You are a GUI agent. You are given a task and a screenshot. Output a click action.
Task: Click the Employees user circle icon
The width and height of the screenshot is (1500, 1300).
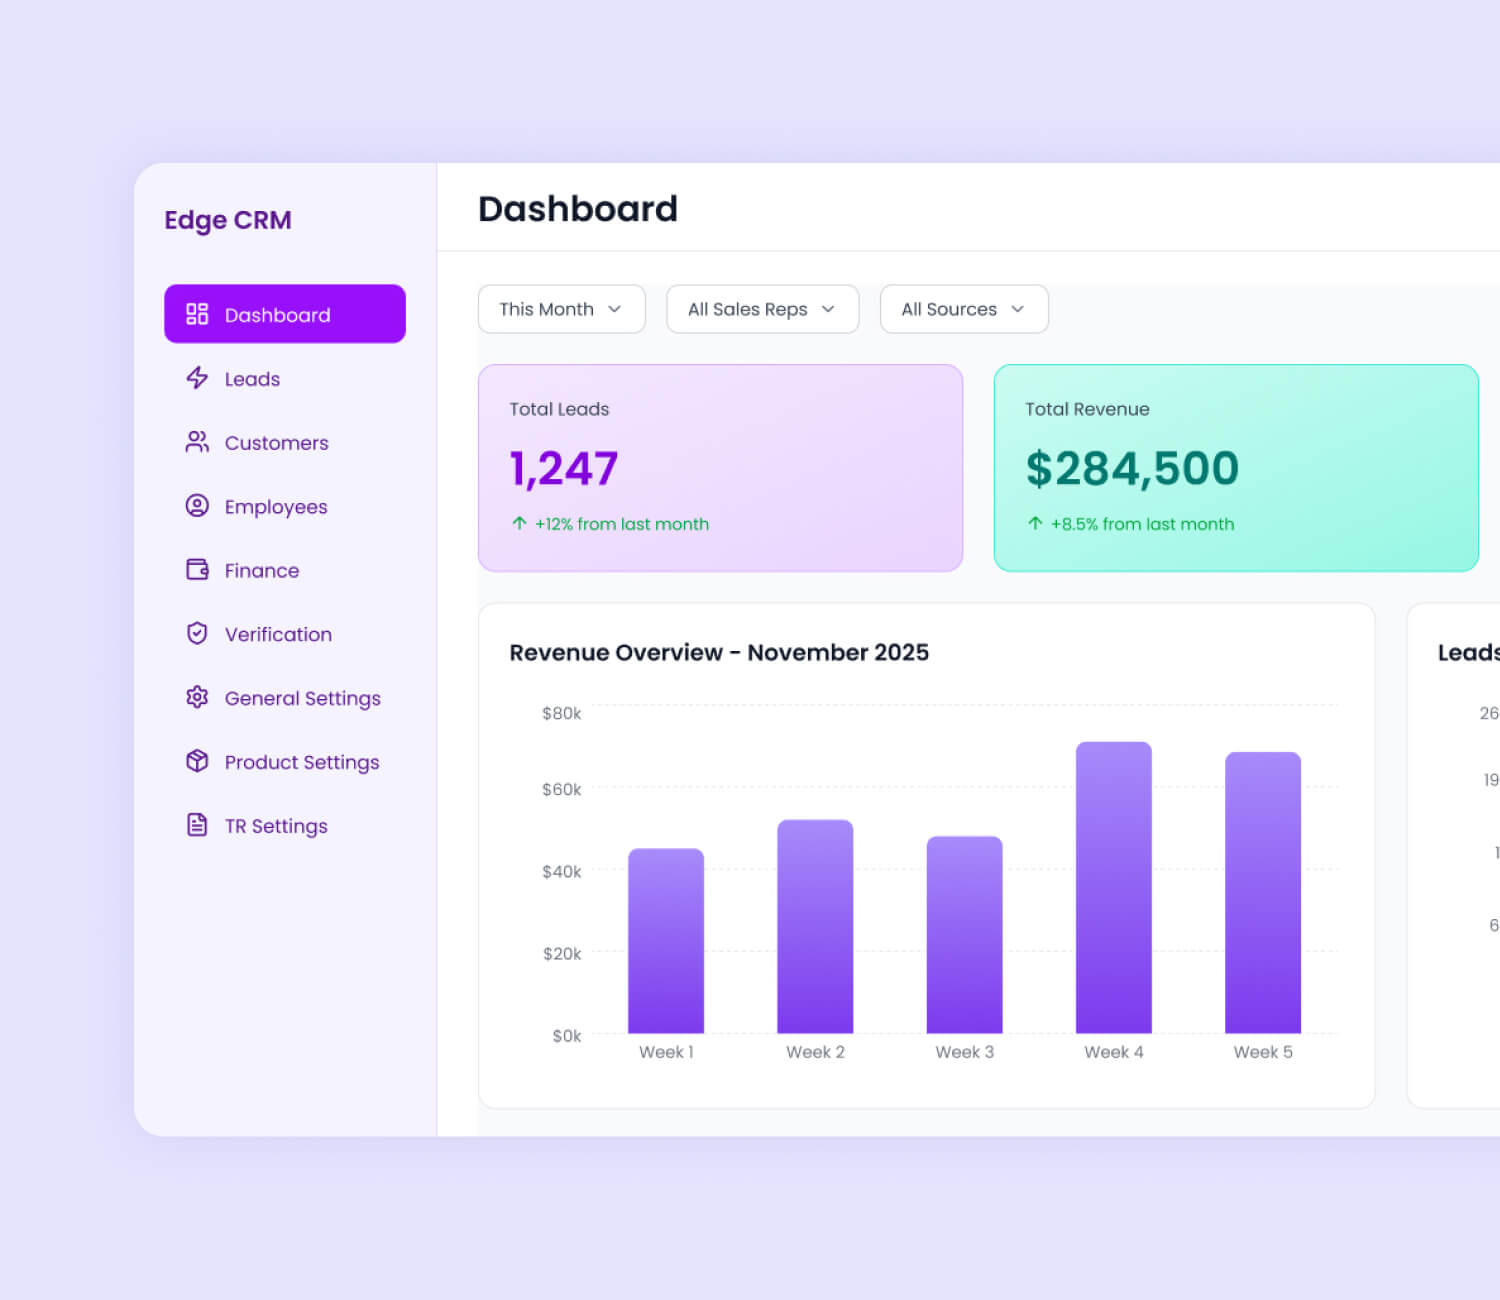[197, 506]
